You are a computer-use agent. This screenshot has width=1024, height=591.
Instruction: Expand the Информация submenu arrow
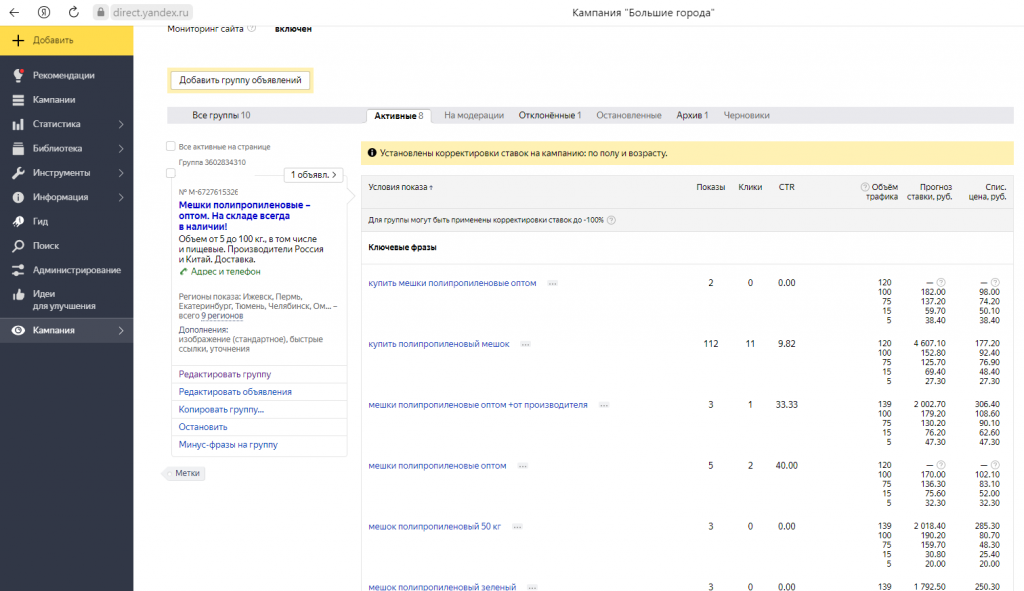[121, 197]
